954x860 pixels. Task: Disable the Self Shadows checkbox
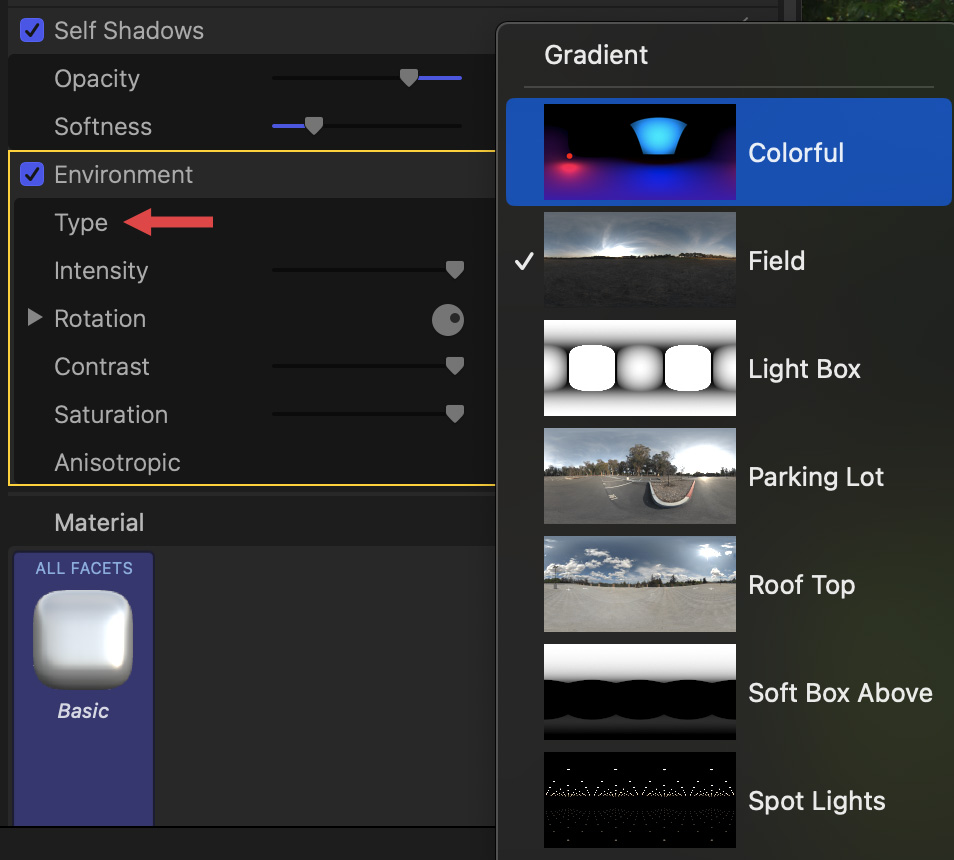32,31
